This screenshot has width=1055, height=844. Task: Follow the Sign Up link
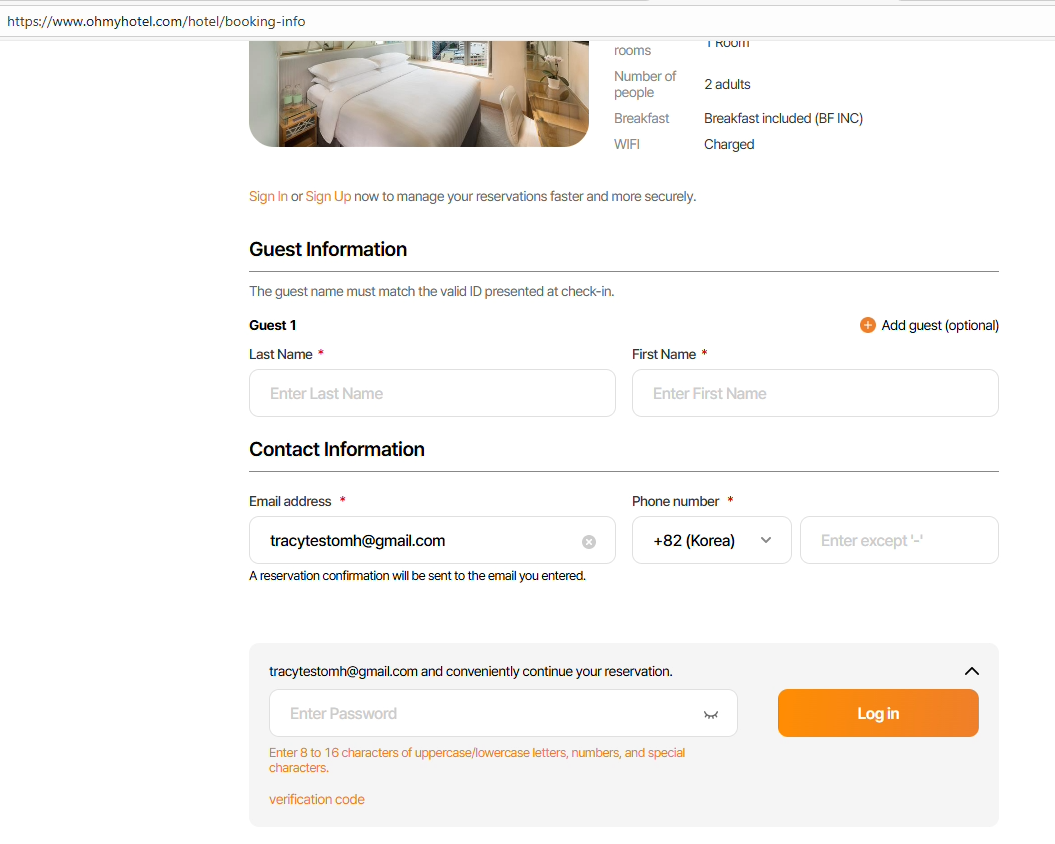328,196
